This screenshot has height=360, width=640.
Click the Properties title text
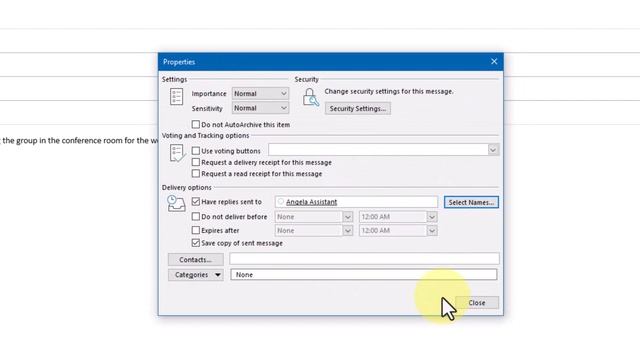pyautogui.click(x=179, y=62)
